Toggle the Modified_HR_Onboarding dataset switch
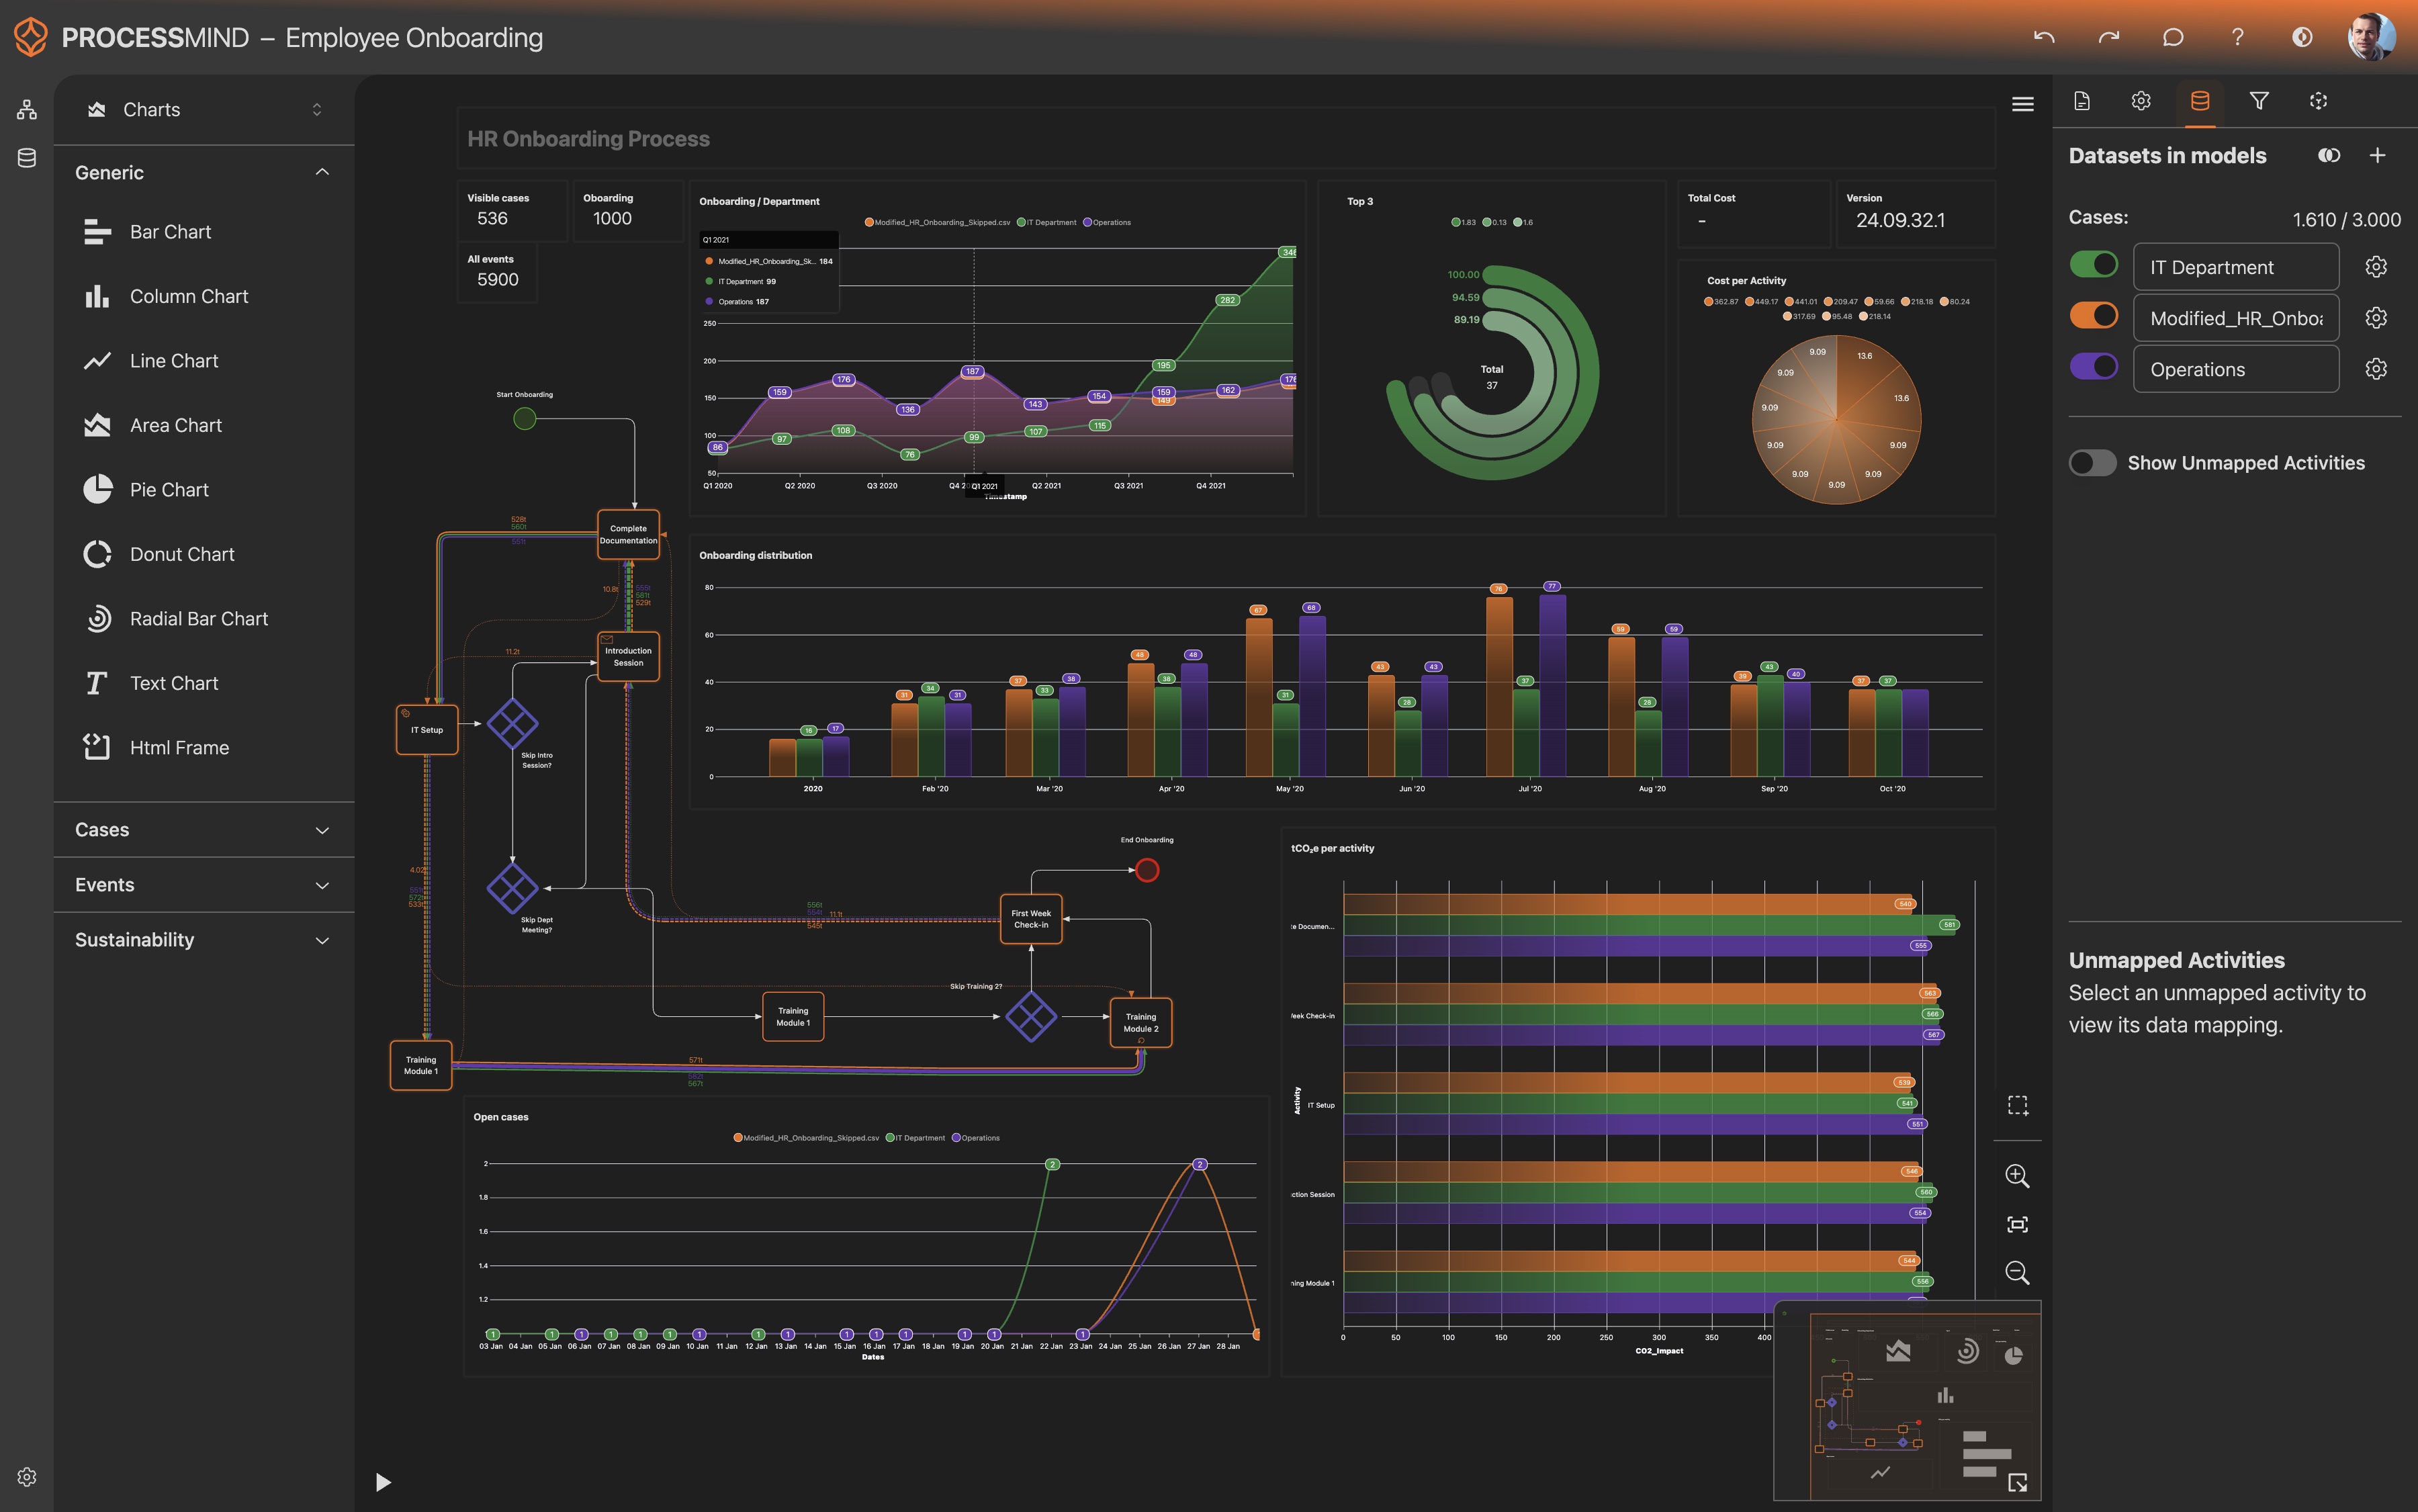This screenshot has height=1512, width=2418. (x=2094, y=316)
